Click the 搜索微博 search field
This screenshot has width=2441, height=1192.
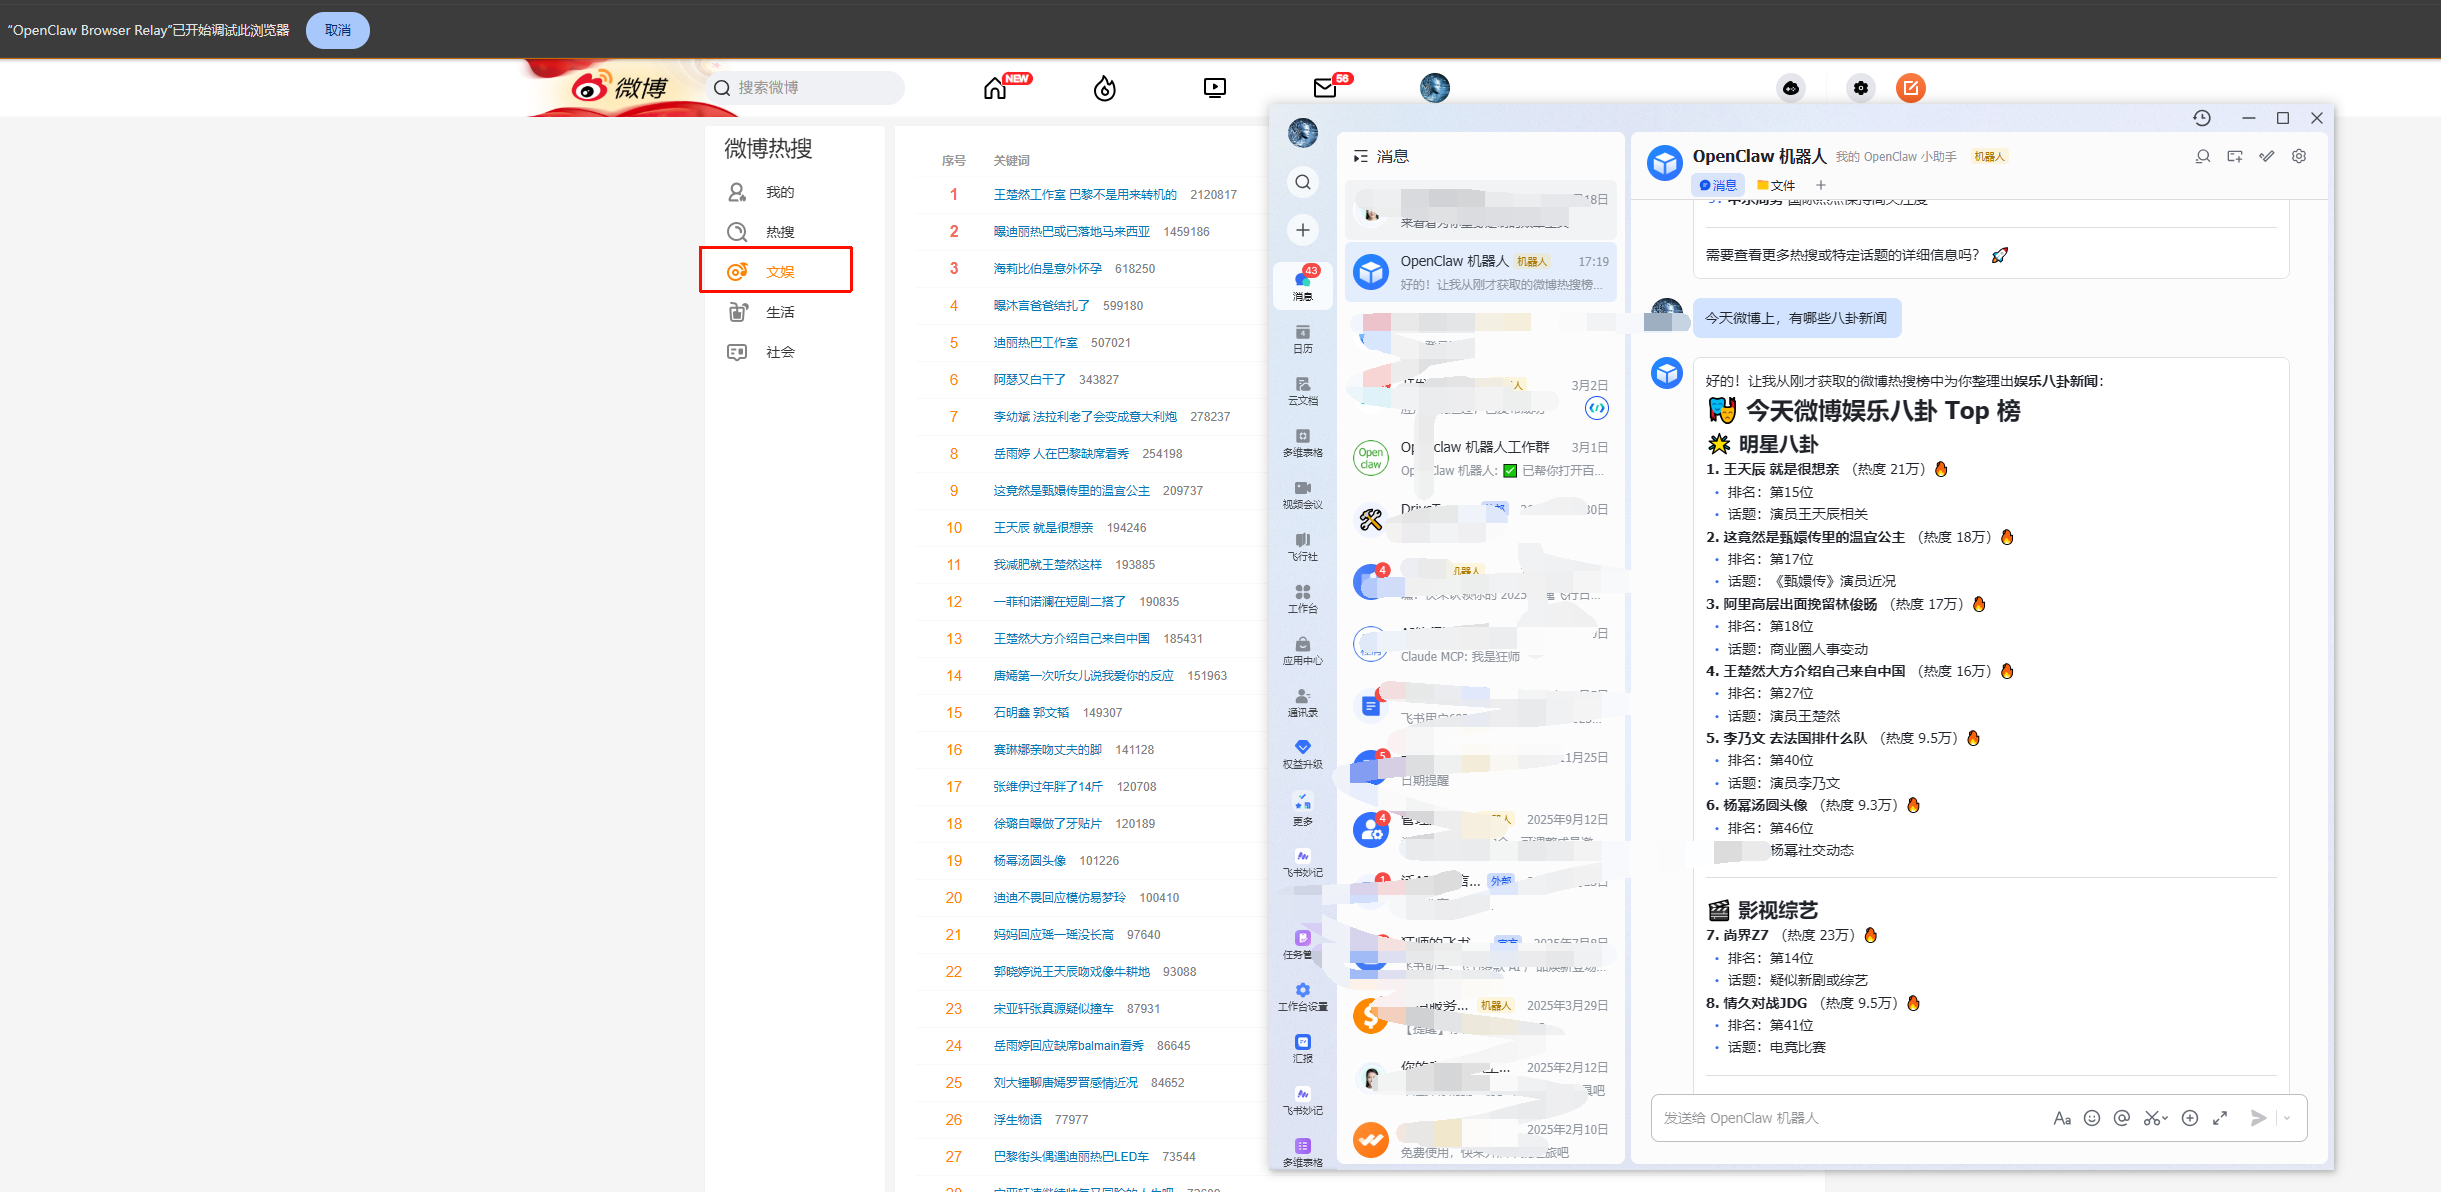pos(810,88)
